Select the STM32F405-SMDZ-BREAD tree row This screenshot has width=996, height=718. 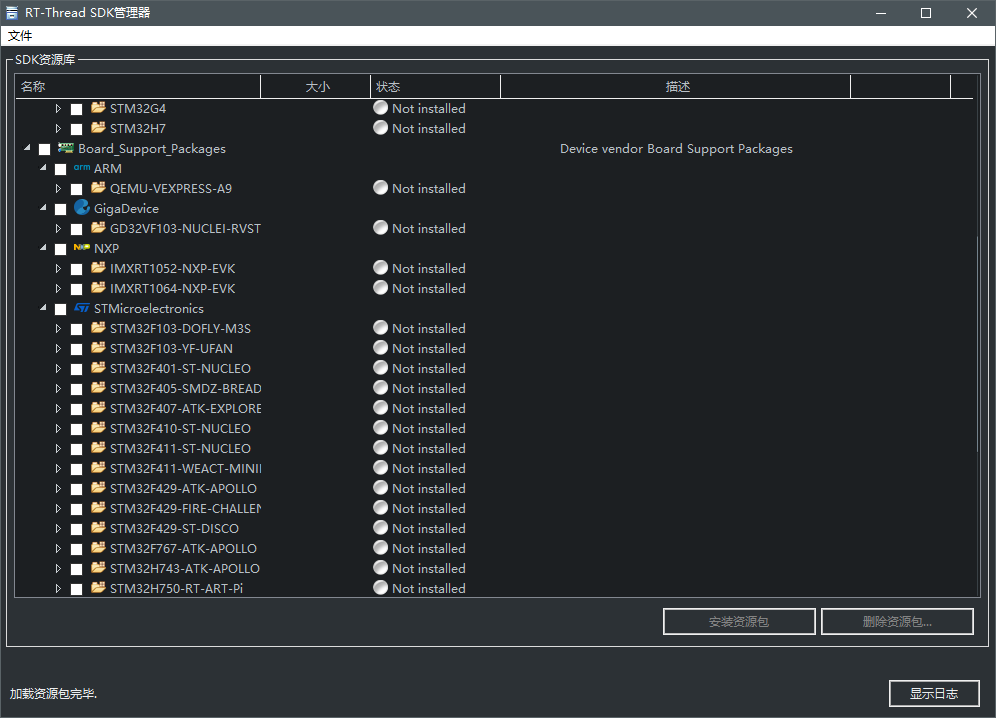pos(494,388)
